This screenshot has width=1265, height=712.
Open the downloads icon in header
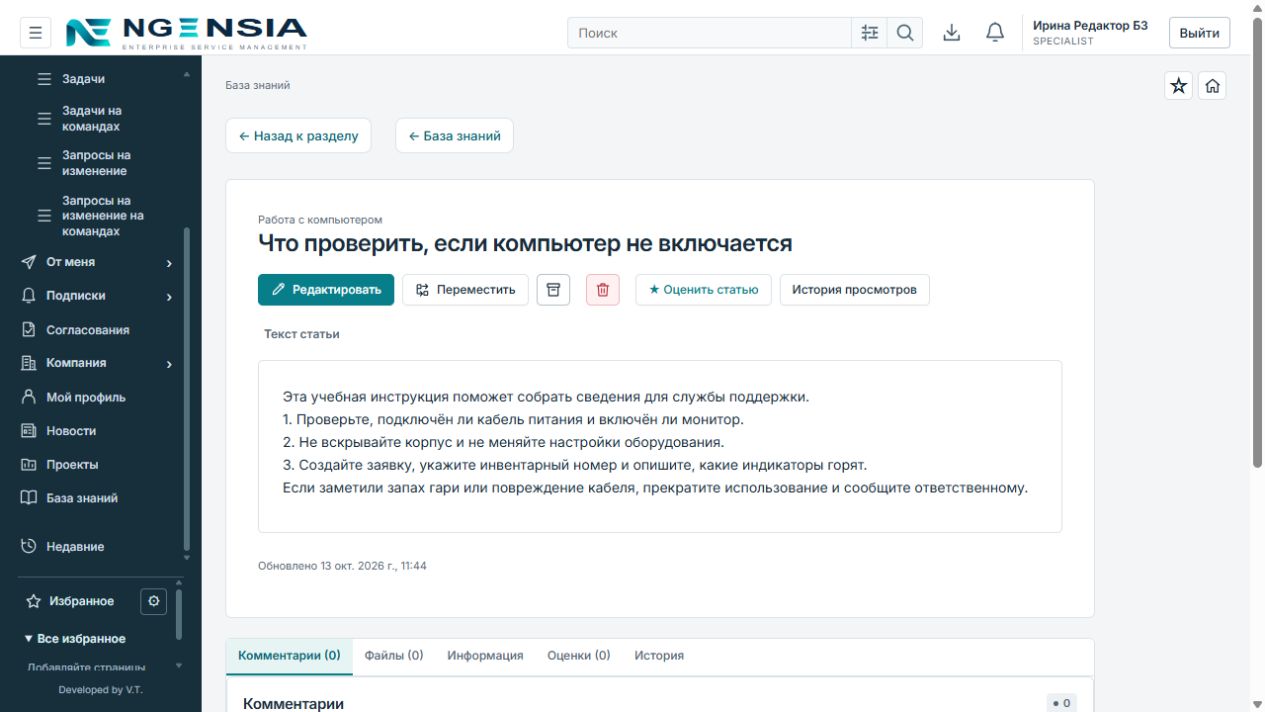[952, 33]
